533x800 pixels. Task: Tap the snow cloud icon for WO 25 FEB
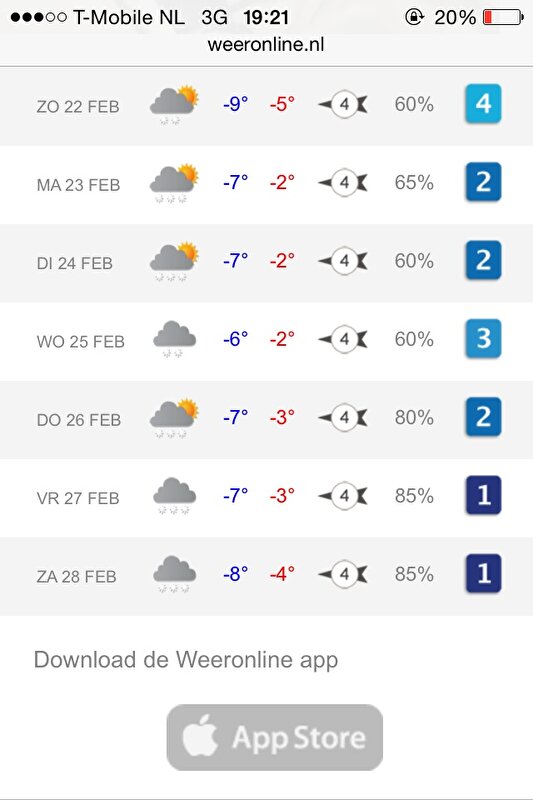pos(174,339)
